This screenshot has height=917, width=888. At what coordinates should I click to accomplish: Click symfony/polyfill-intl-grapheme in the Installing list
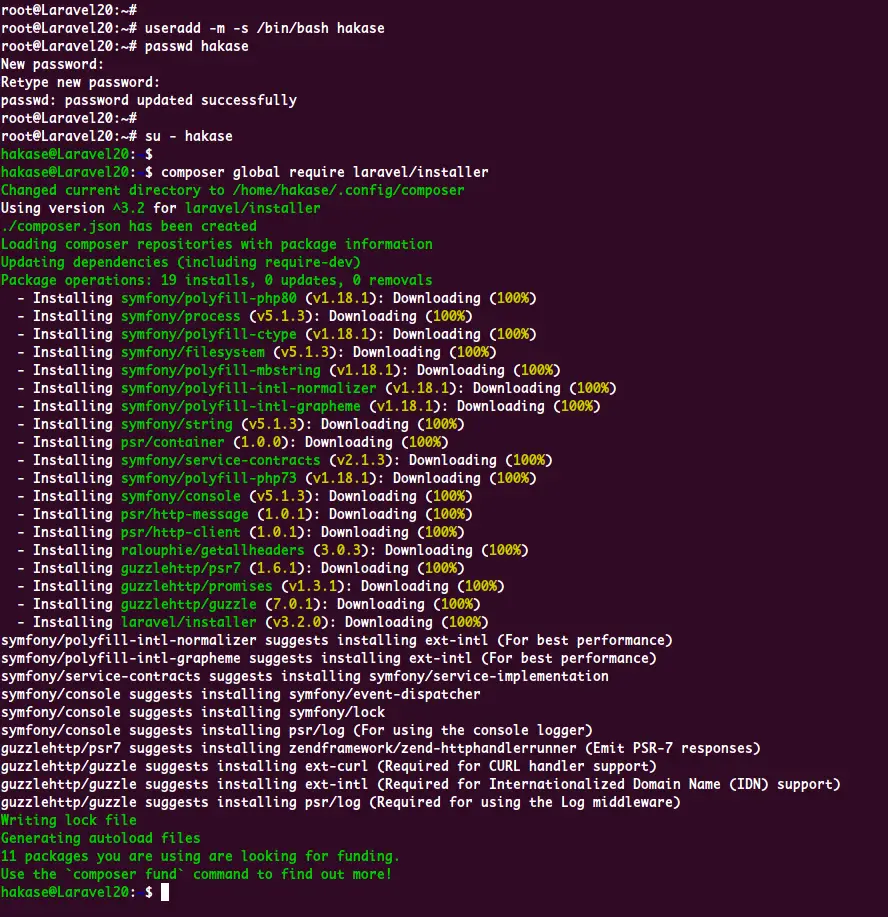240,406
